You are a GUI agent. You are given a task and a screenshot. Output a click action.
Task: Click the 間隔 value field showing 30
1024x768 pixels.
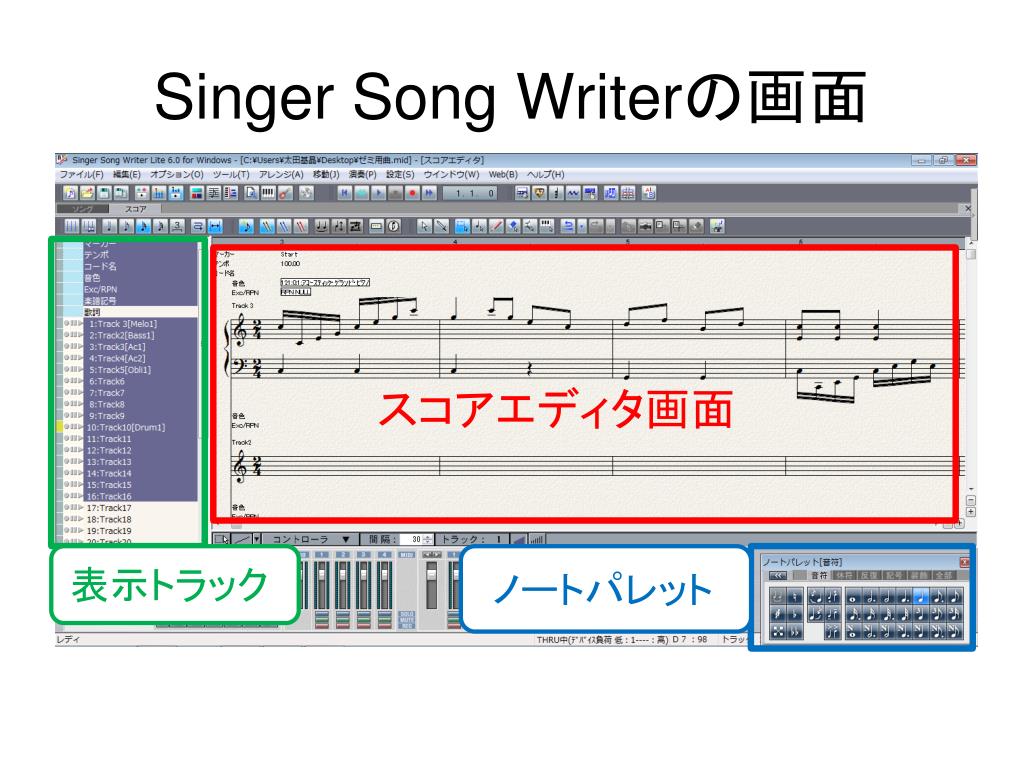411,539
